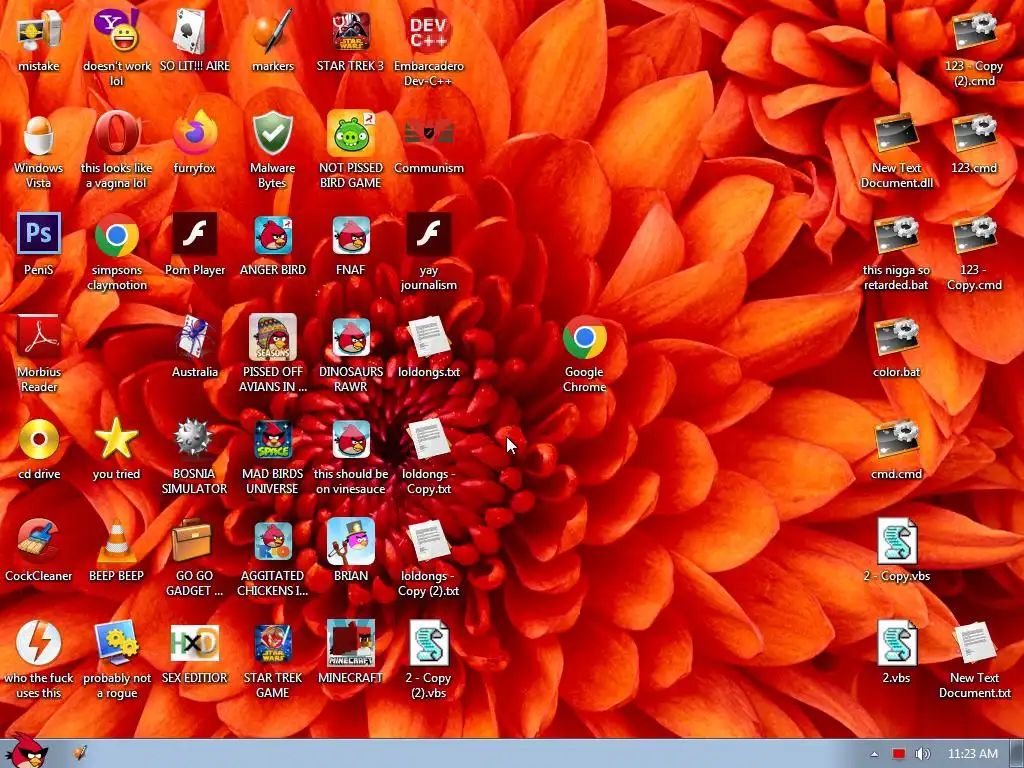
Task: Click the 'STAR TREK 3' game icon
Action: pyautogui.click(x=351, y=31)
